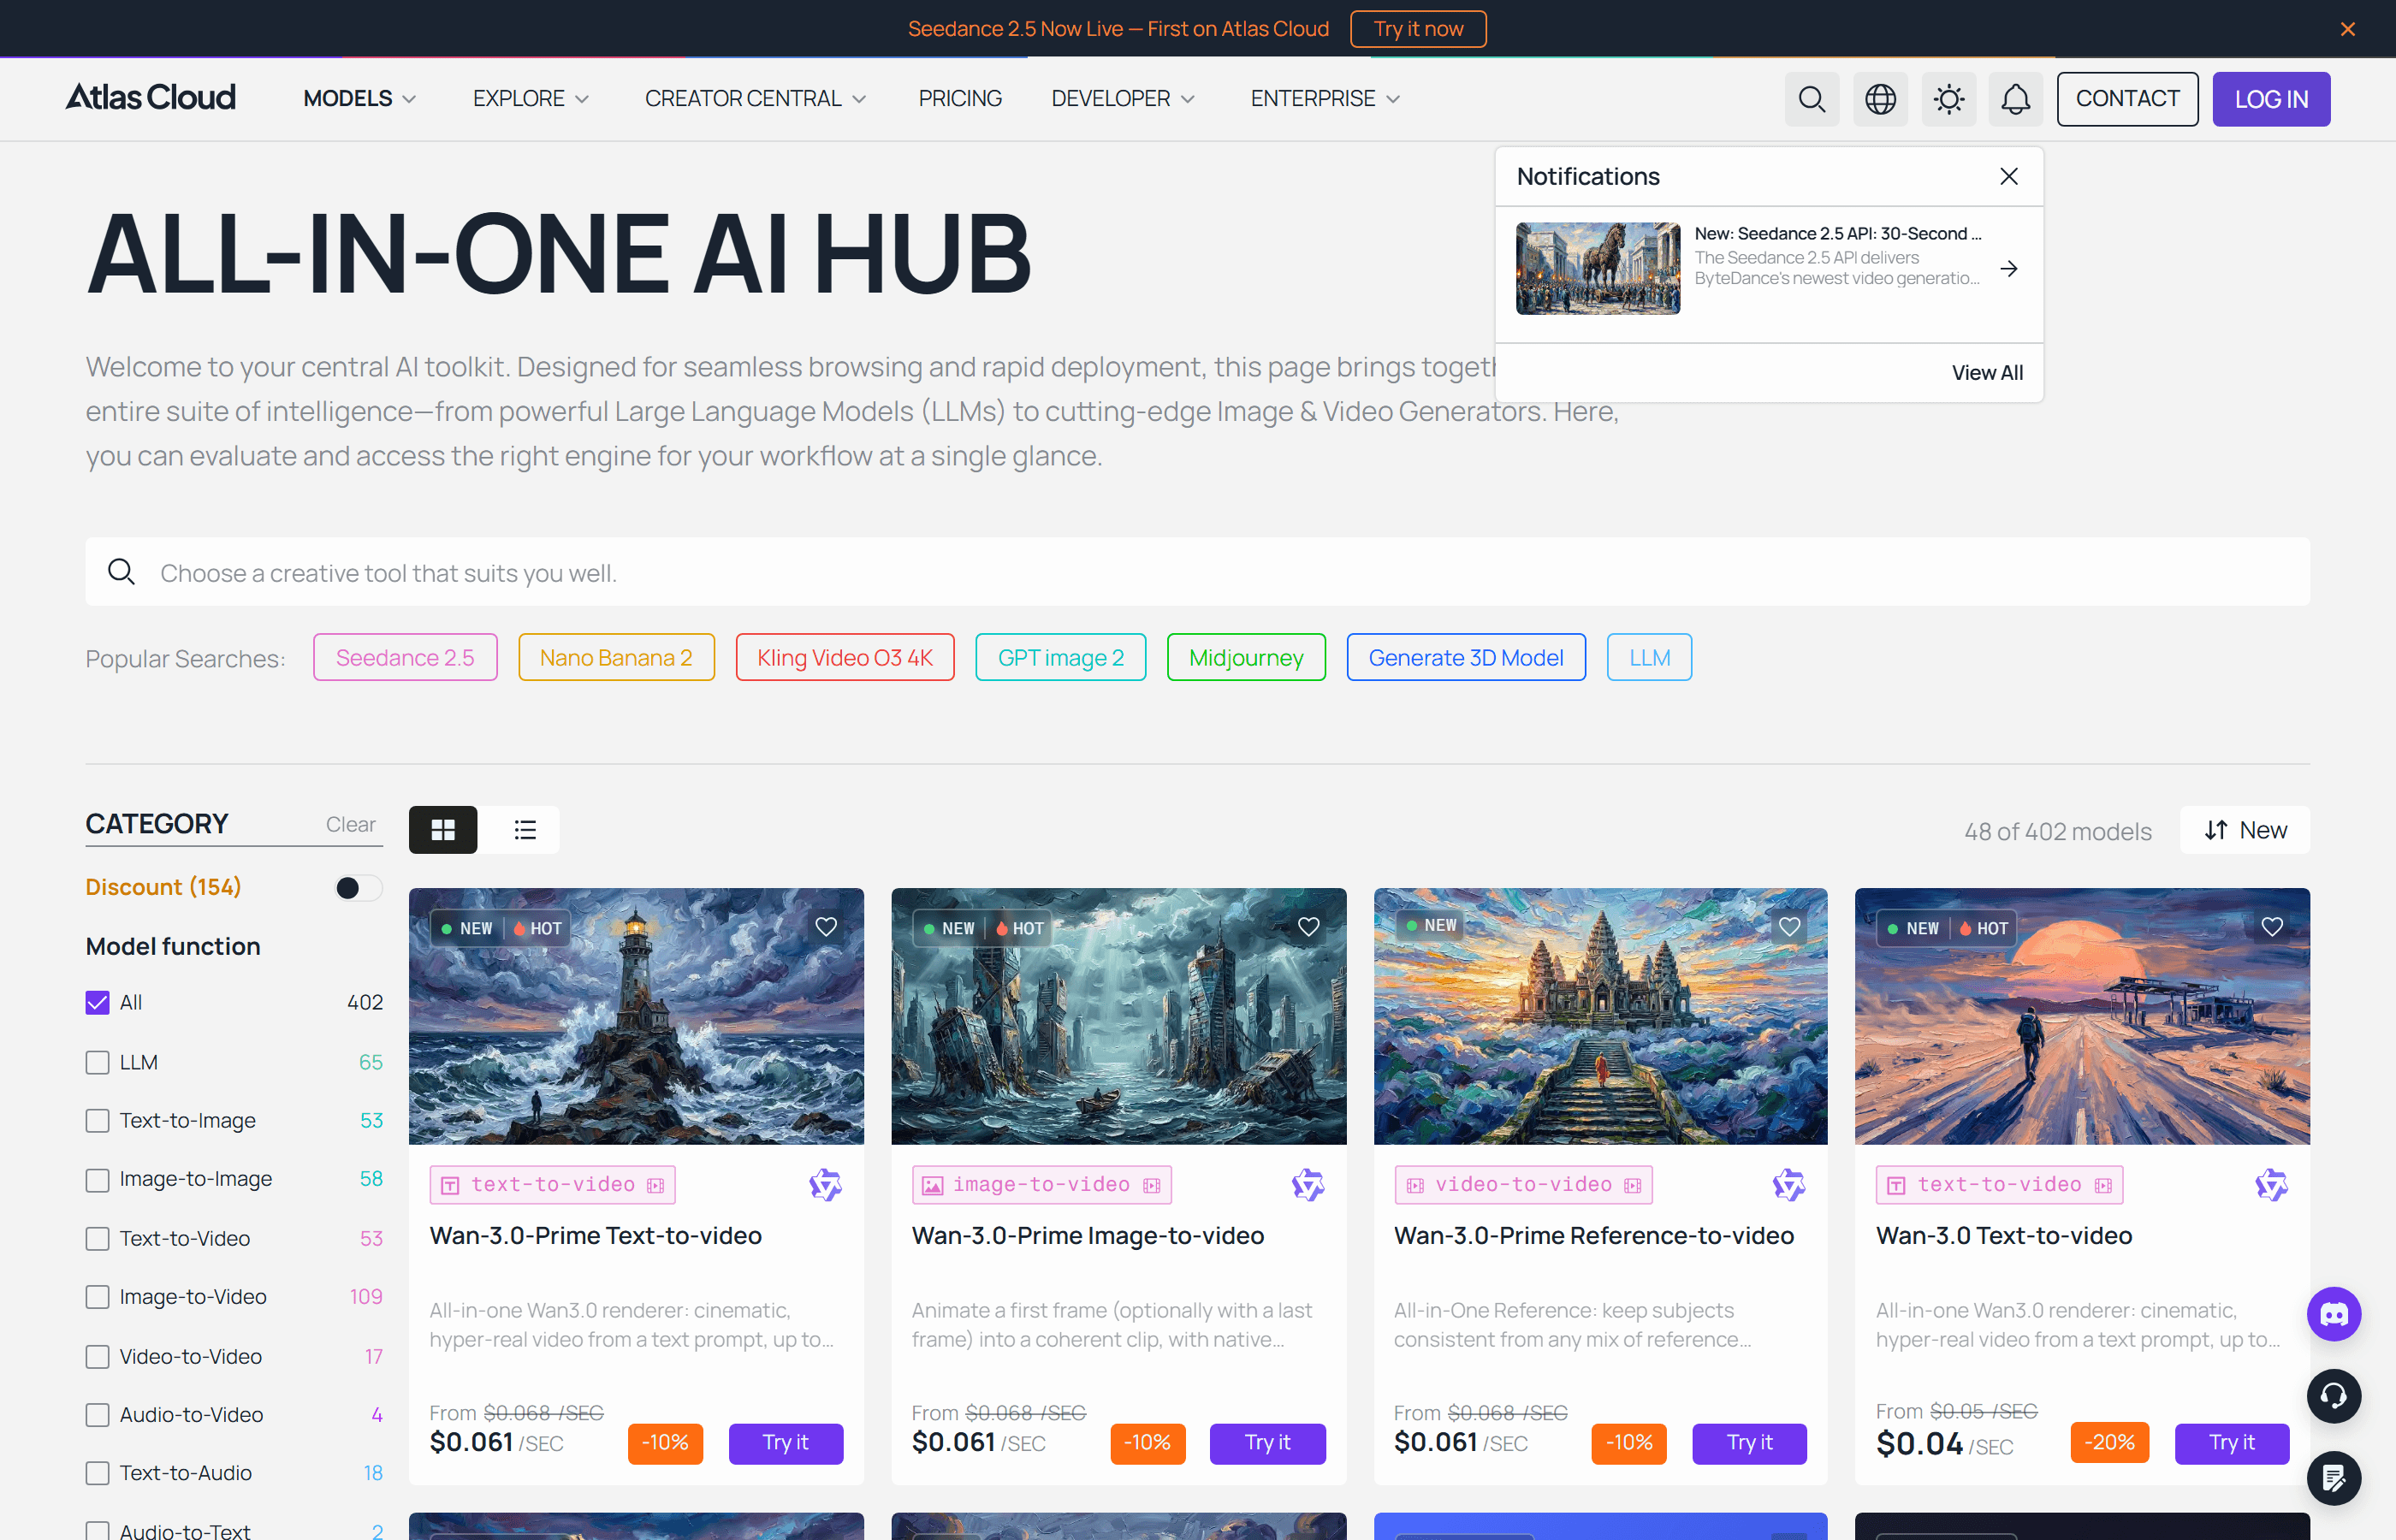Open the desert sunset thumbnail of Wan-3.0 Text-to-video
This screenshot has width=2396, height=1540.
[x=2082, y=1016]
